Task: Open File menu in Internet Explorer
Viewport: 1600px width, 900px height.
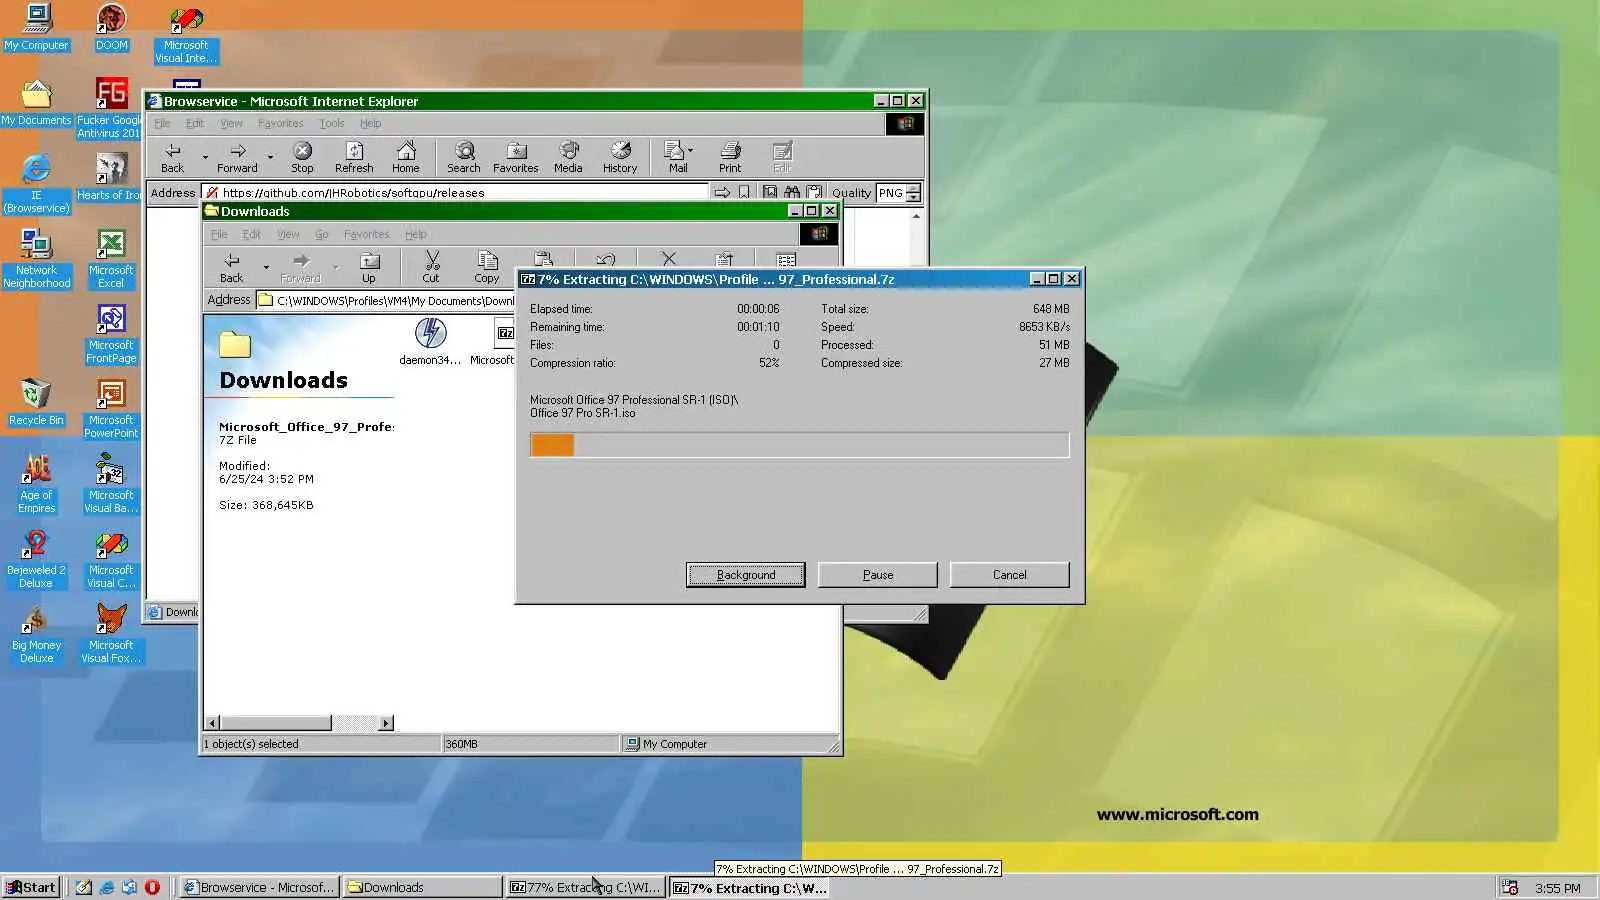Action: coord(162,123)
